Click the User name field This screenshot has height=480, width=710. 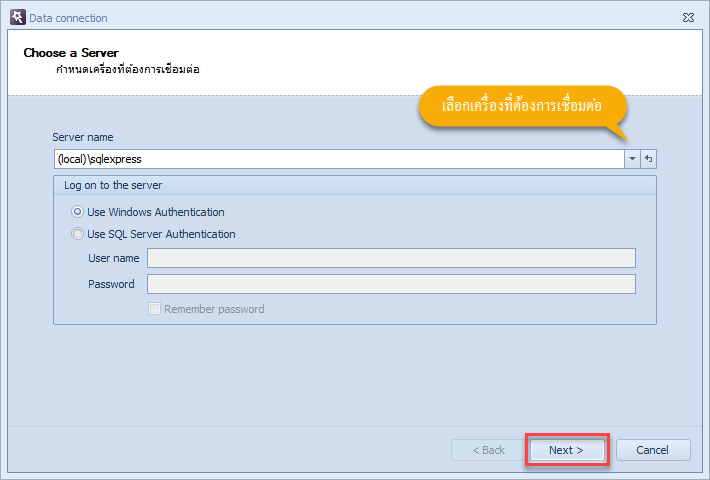(x=391, y=258)
